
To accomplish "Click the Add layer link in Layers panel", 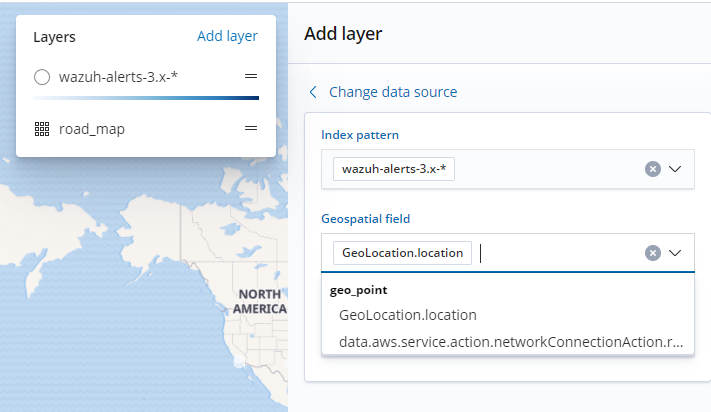I will point(227,36).
